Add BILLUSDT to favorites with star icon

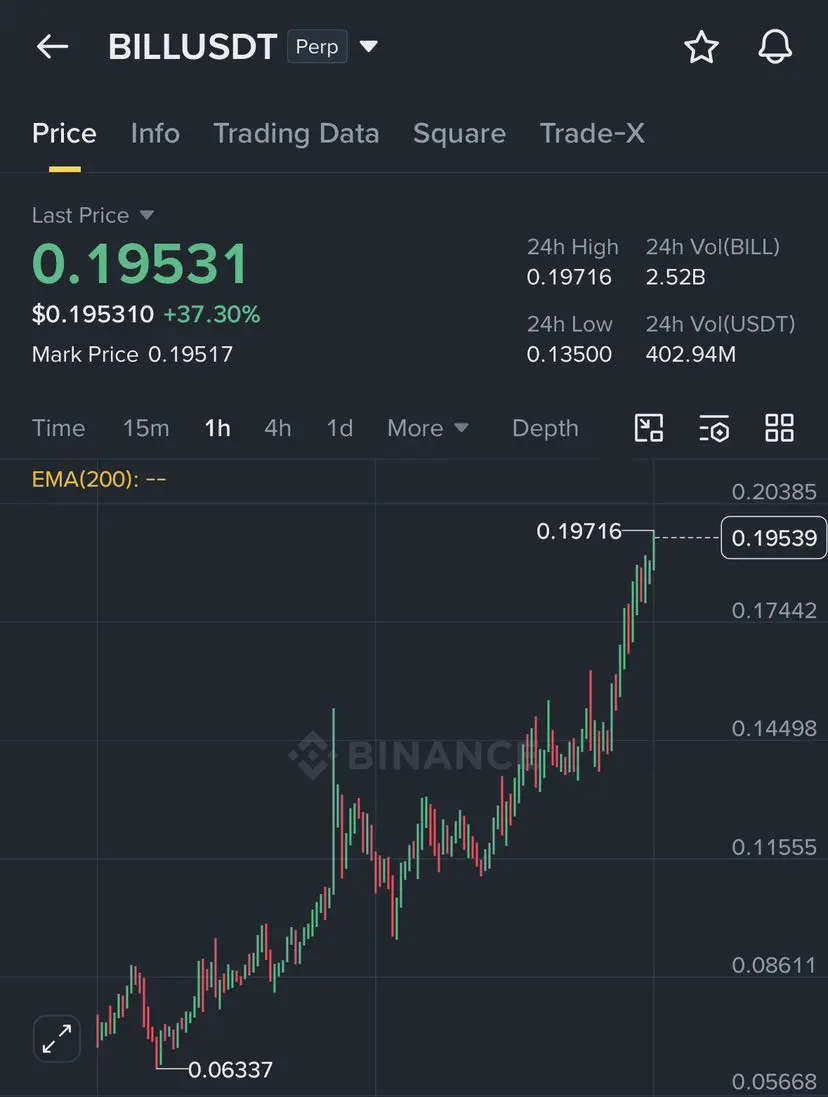[x=701, y=47]
